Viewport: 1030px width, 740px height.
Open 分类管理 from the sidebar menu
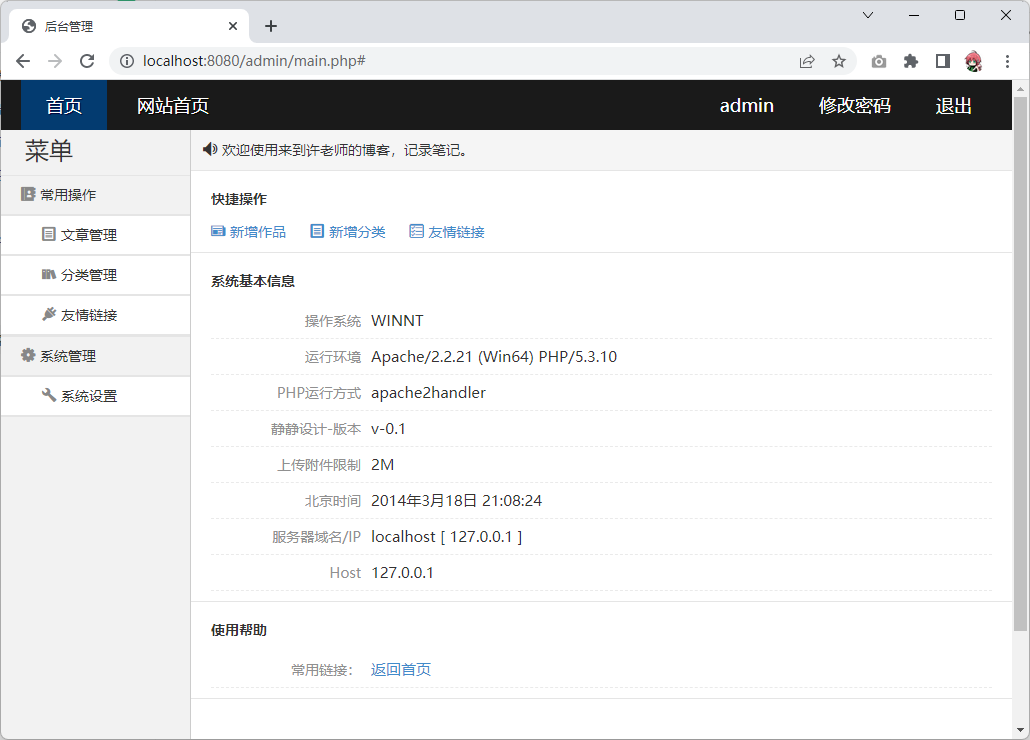coord(88,275)
